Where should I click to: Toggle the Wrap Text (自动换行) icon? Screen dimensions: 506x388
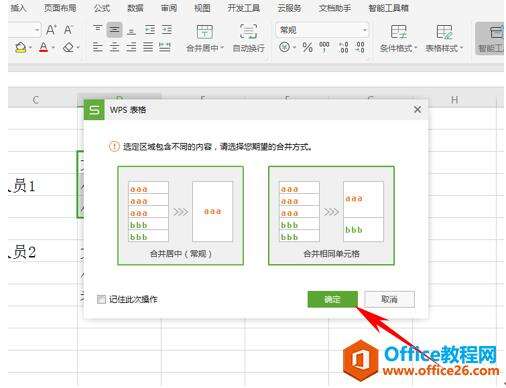point(249,32)
